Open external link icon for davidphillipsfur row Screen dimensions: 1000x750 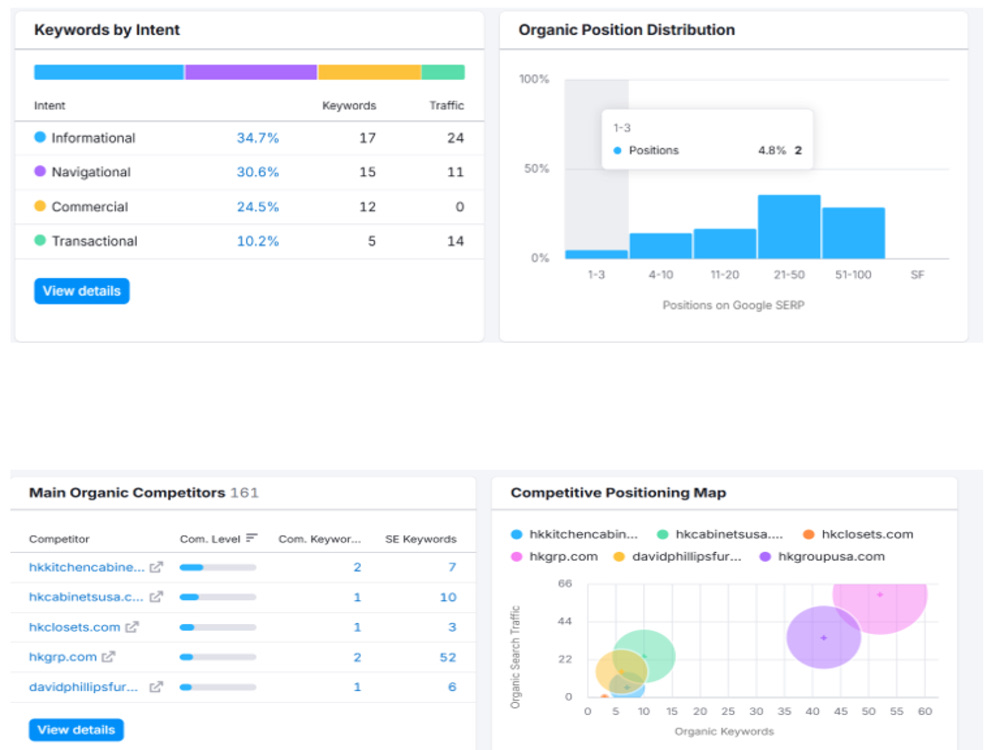(x=156, y=687)
